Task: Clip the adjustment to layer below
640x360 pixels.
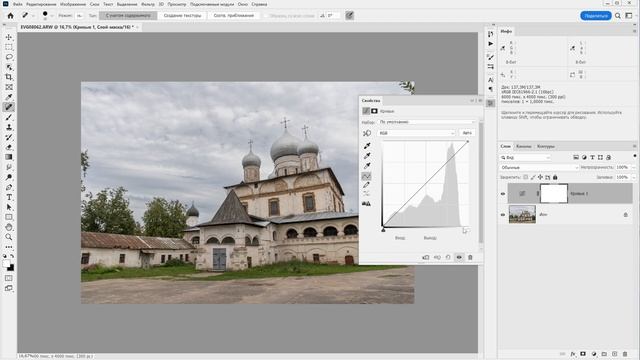Action: (426, 258)
